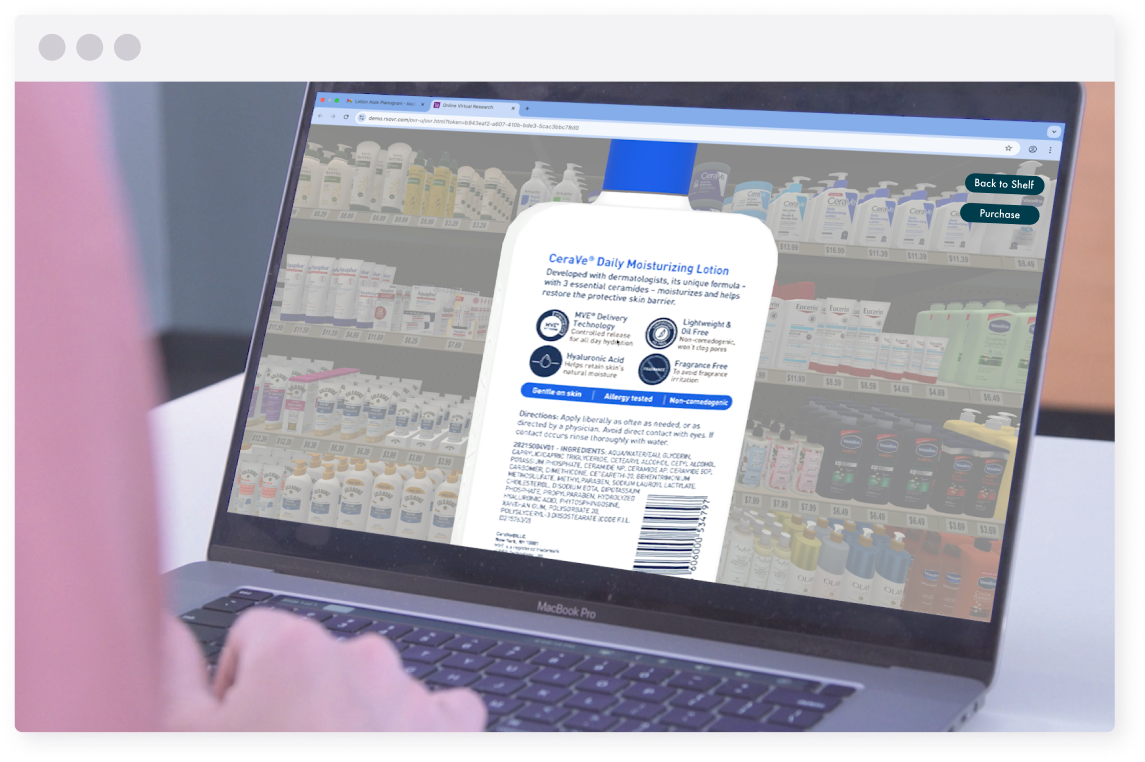1145x762 pixels.
Task: Reload the page with the refresh icon
Action: pyautogui.click(x=346, y=117)
